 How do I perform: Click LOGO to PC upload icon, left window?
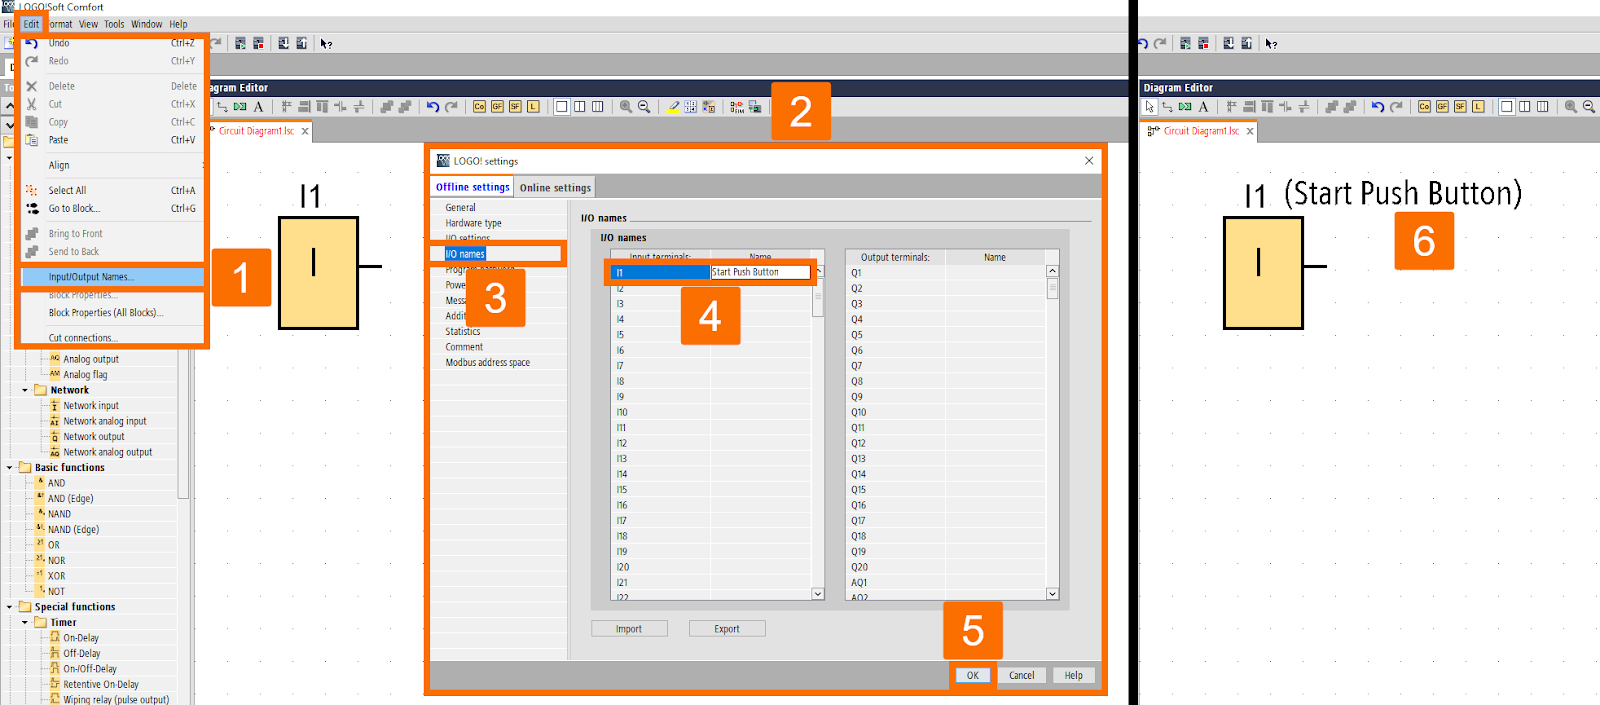point(301,43)
